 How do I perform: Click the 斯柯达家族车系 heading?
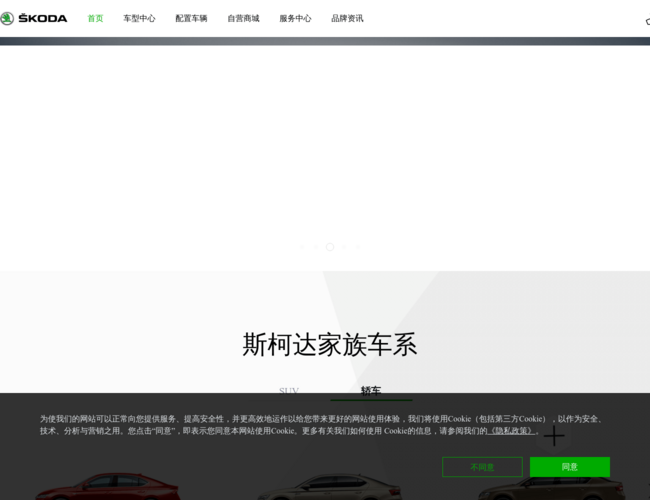click(x=330, y=344)
